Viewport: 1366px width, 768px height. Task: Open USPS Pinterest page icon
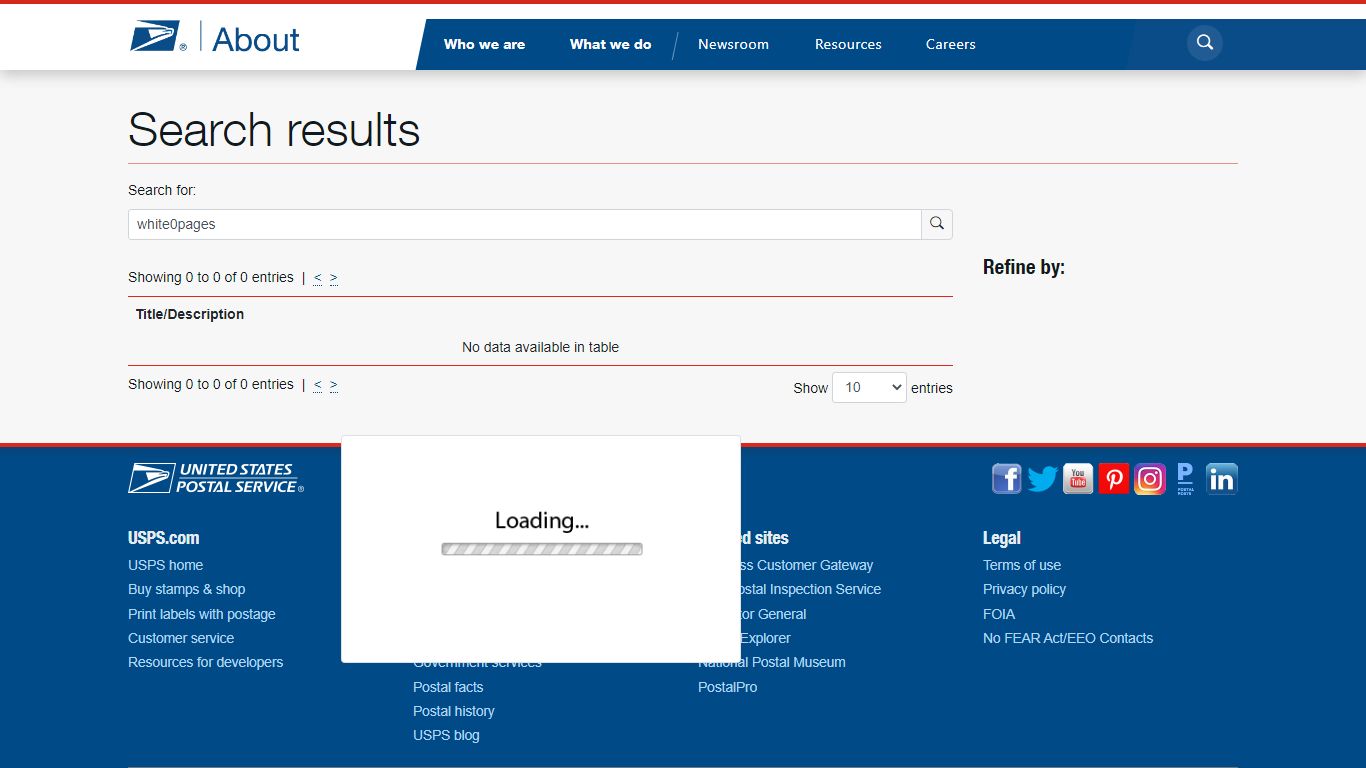pyautogui.click(x=1114, y=479)
